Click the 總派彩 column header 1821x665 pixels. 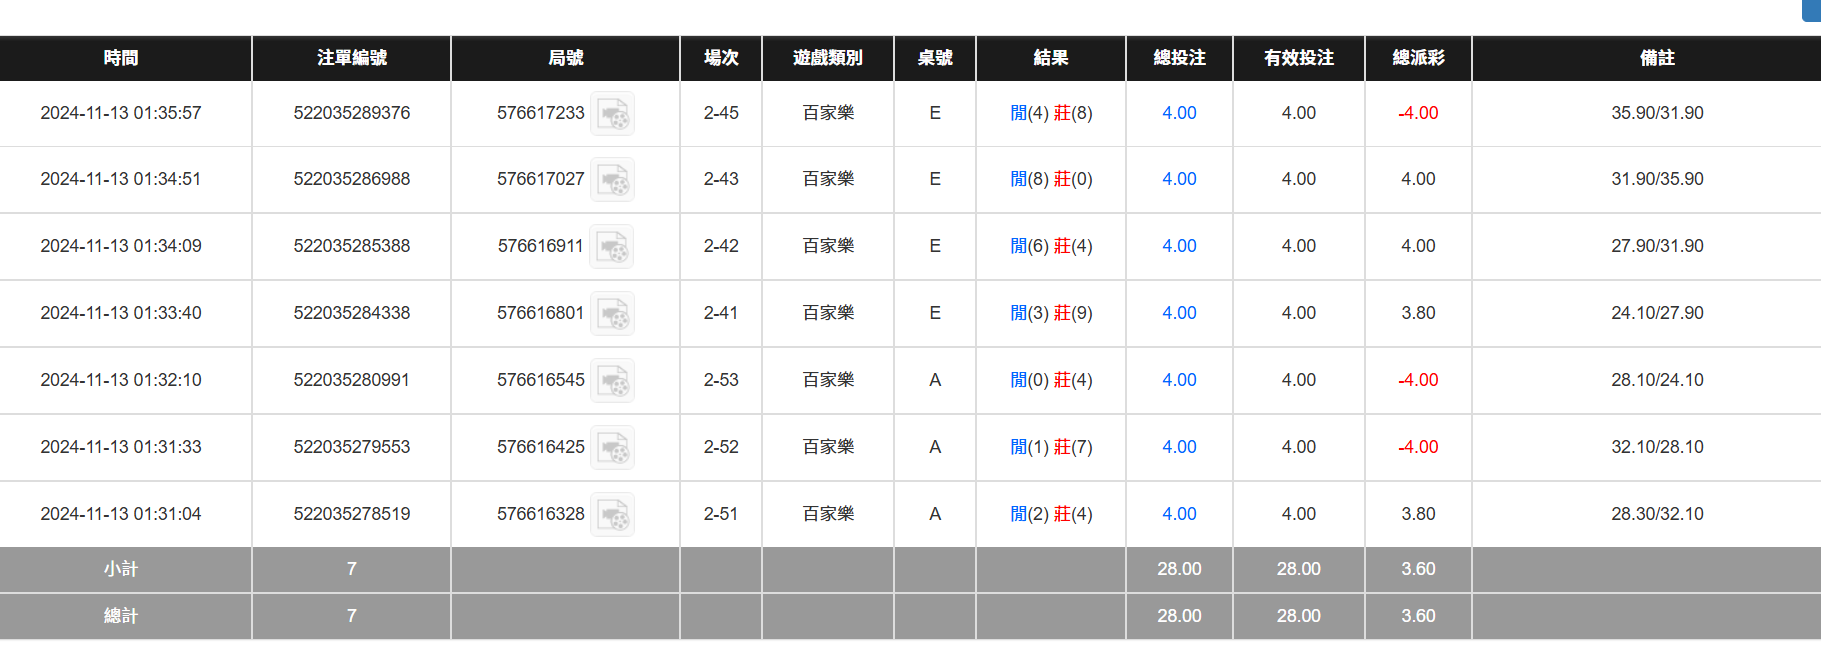coord(1417,58)
